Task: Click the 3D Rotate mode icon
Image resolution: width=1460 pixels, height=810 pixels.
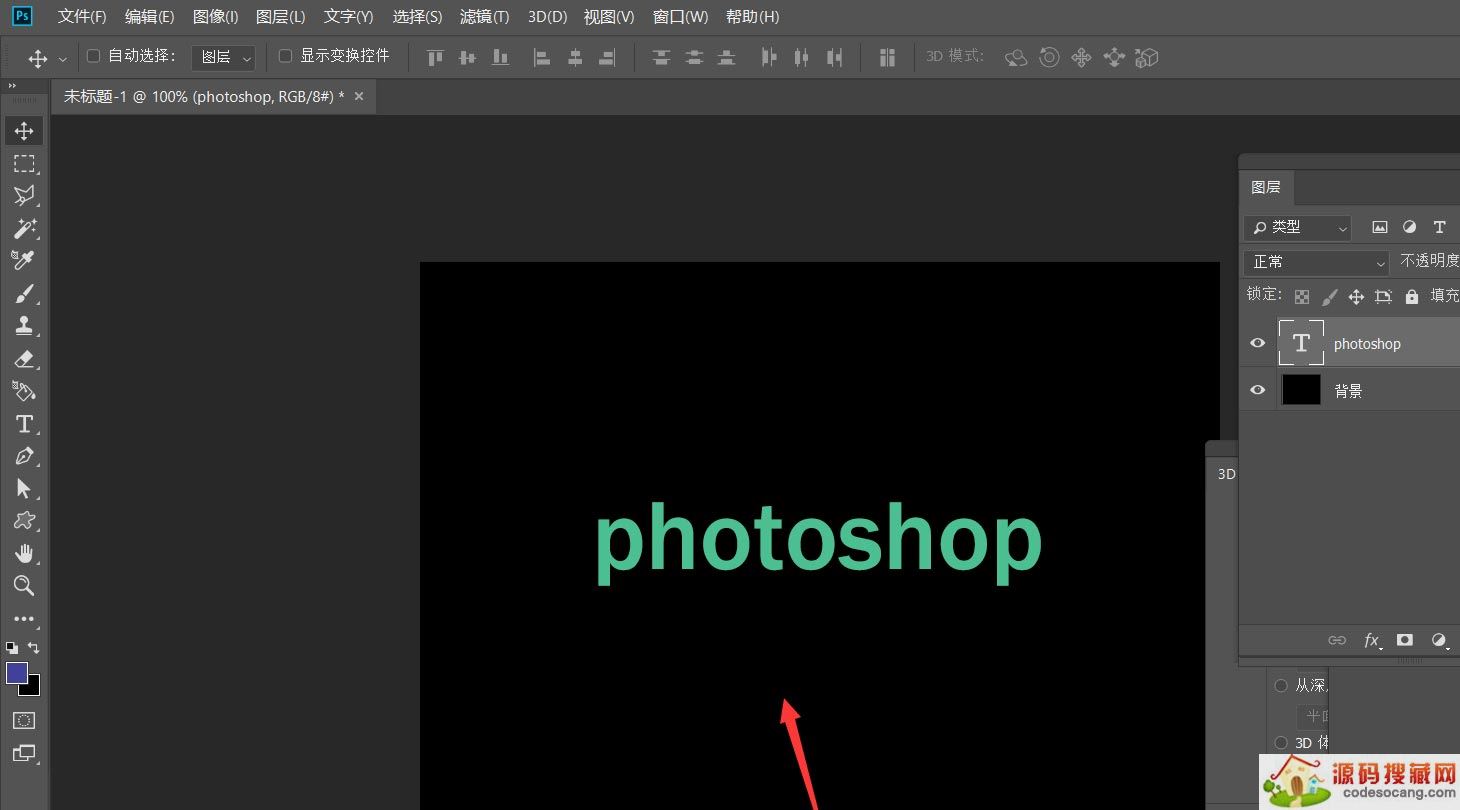Action: 1016,58
